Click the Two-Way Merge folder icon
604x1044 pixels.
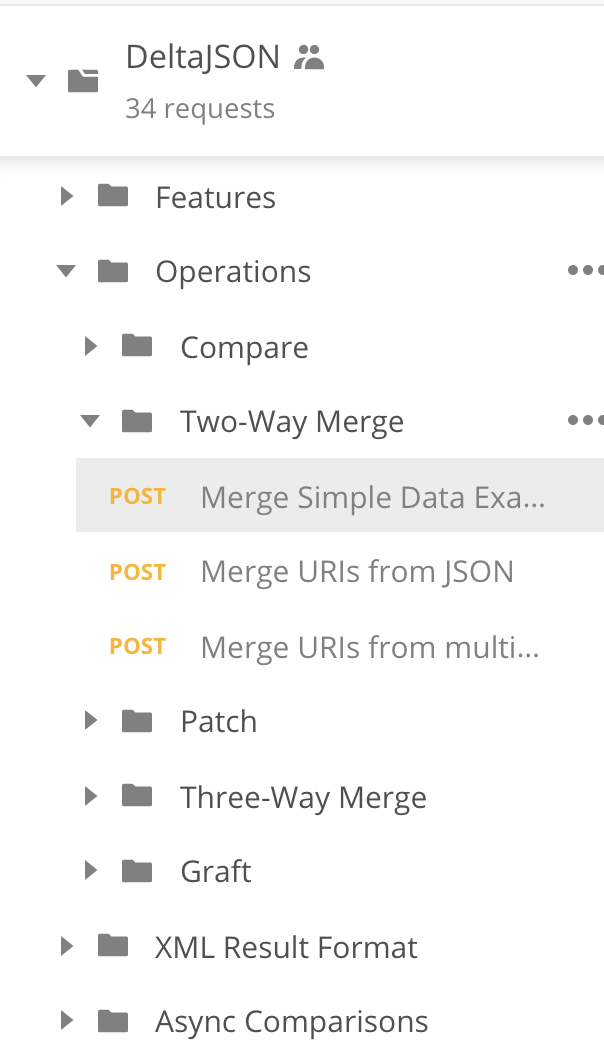(x=137, y=421)
